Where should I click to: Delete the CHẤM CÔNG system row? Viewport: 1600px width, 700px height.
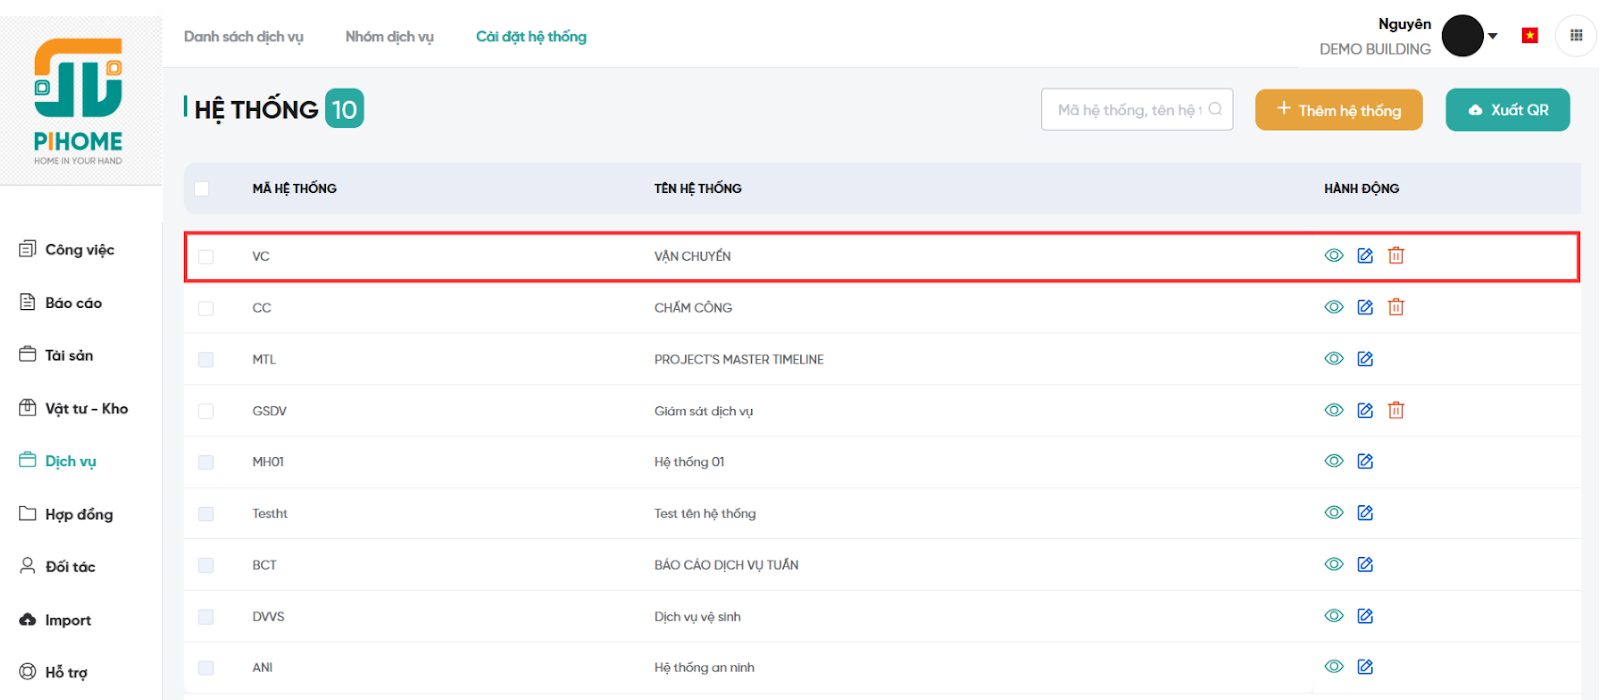pyautogui.click(x=1396, y=307)
